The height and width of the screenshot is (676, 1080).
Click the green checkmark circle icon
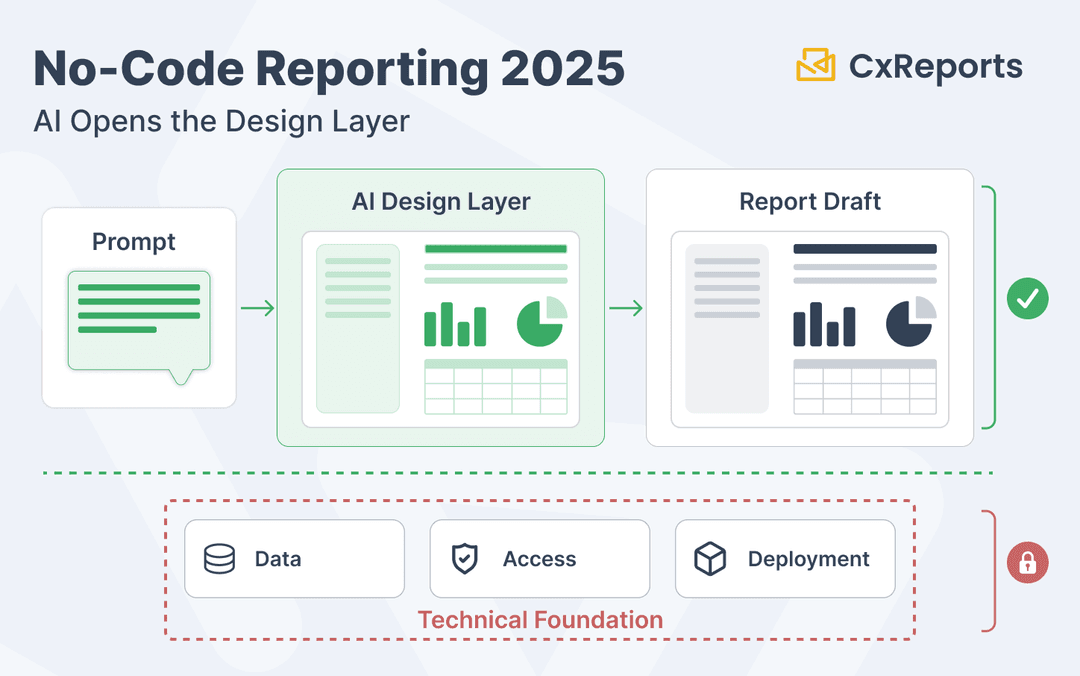click(1028, 298)
